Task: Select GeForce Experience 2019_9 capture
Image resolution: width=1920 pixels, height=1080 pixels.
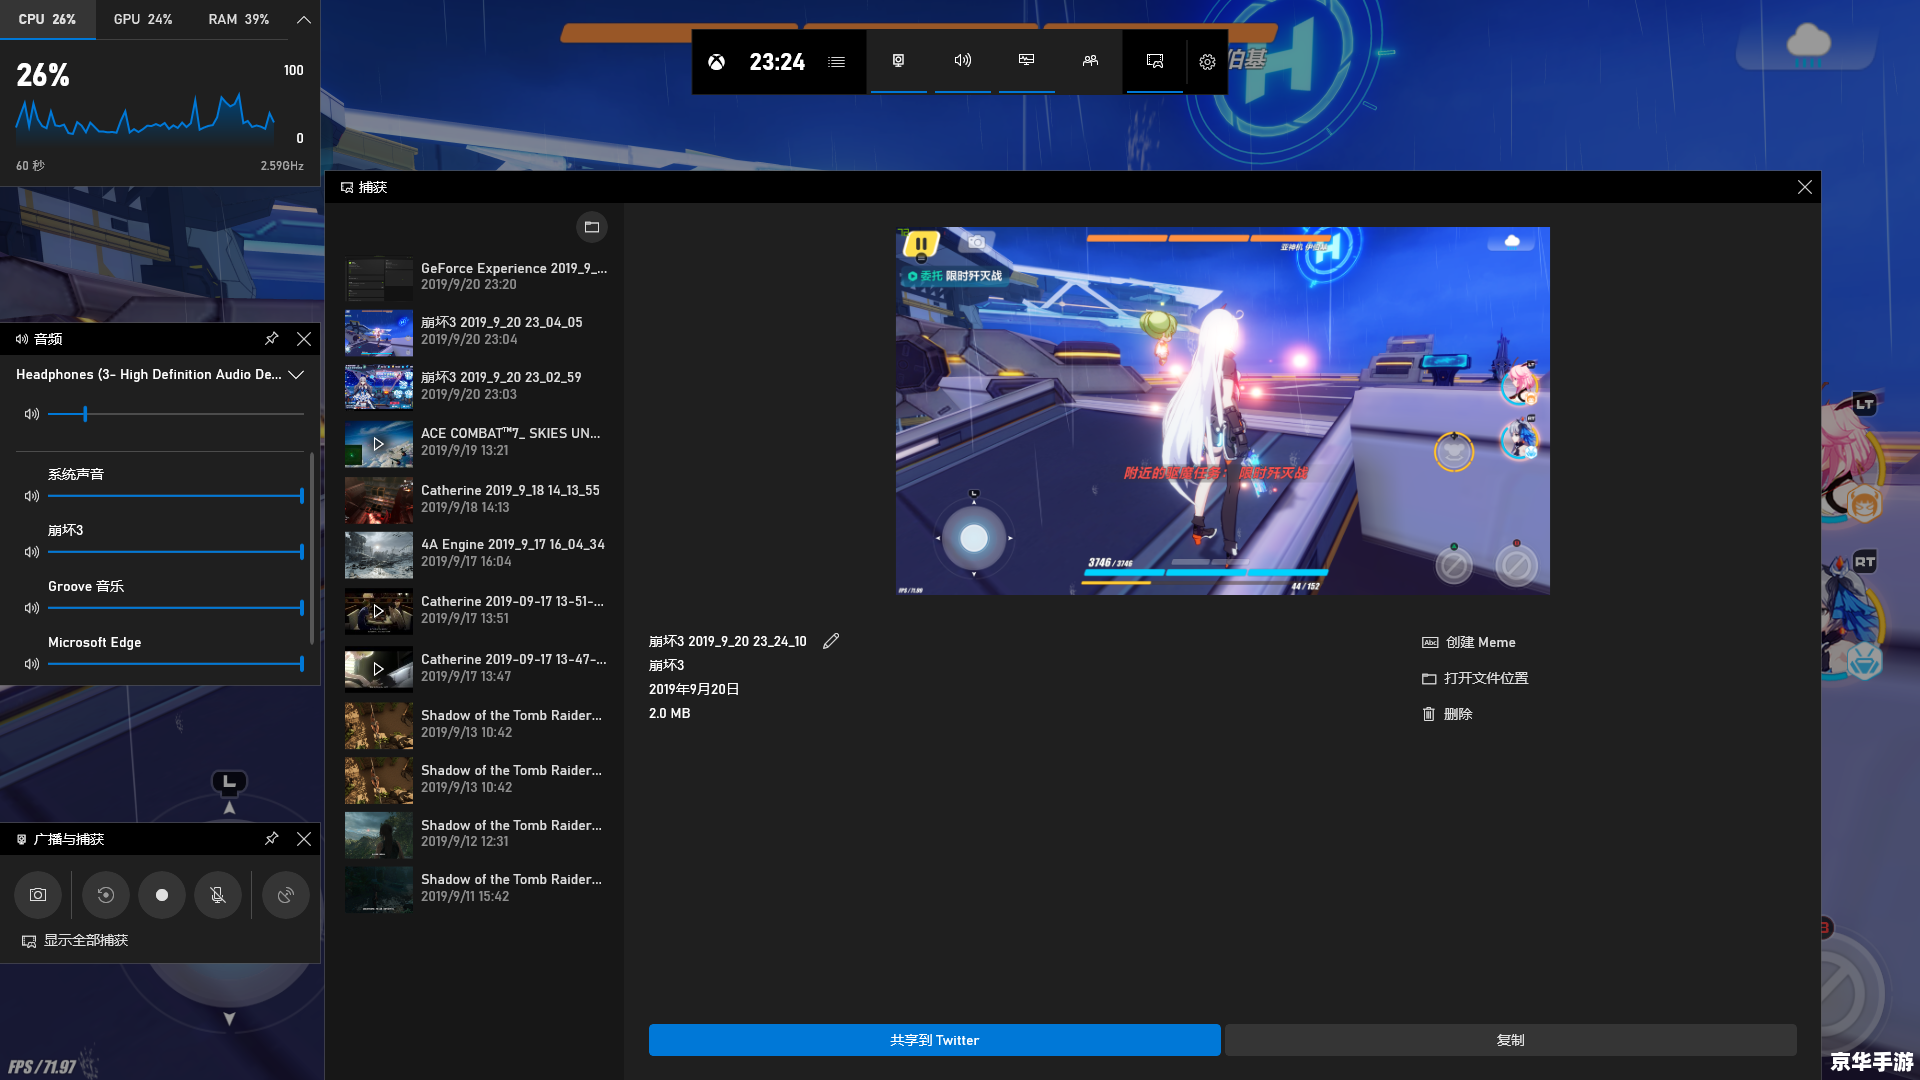Action: pos(477,277)
